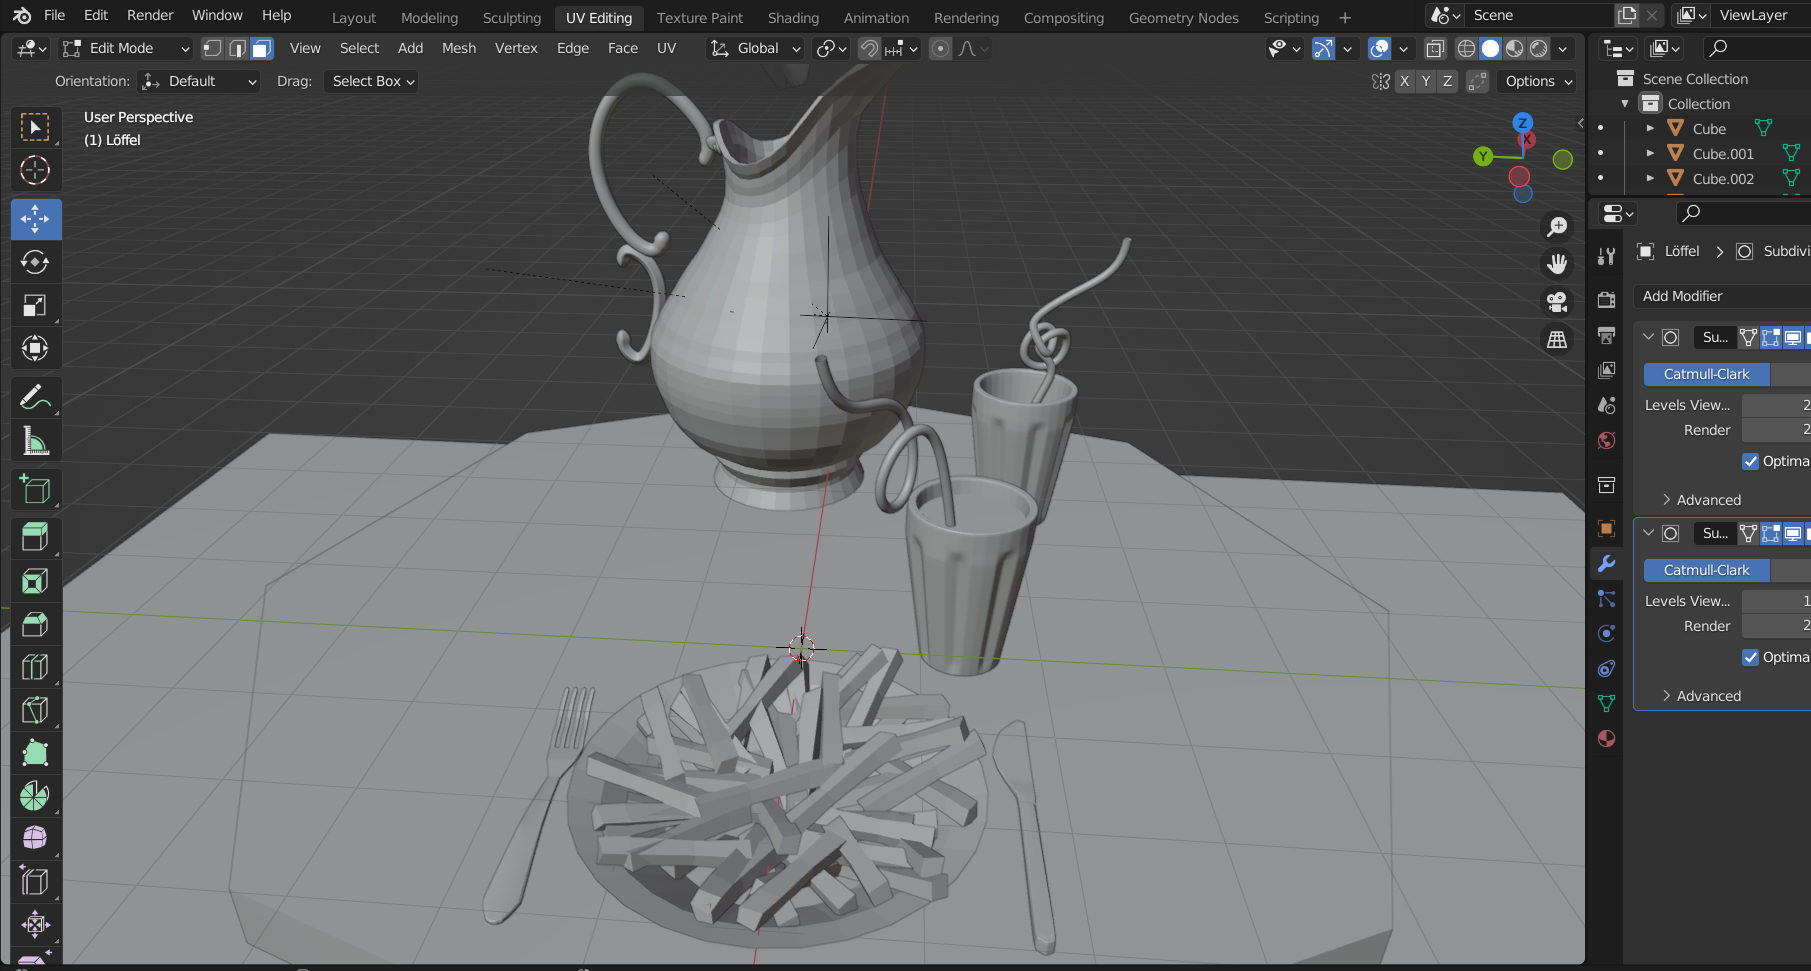The width and height of the screenshot is (1811, 971).
Task: Open the Orientation Default dropdown
Action: [x=200, y=81]
